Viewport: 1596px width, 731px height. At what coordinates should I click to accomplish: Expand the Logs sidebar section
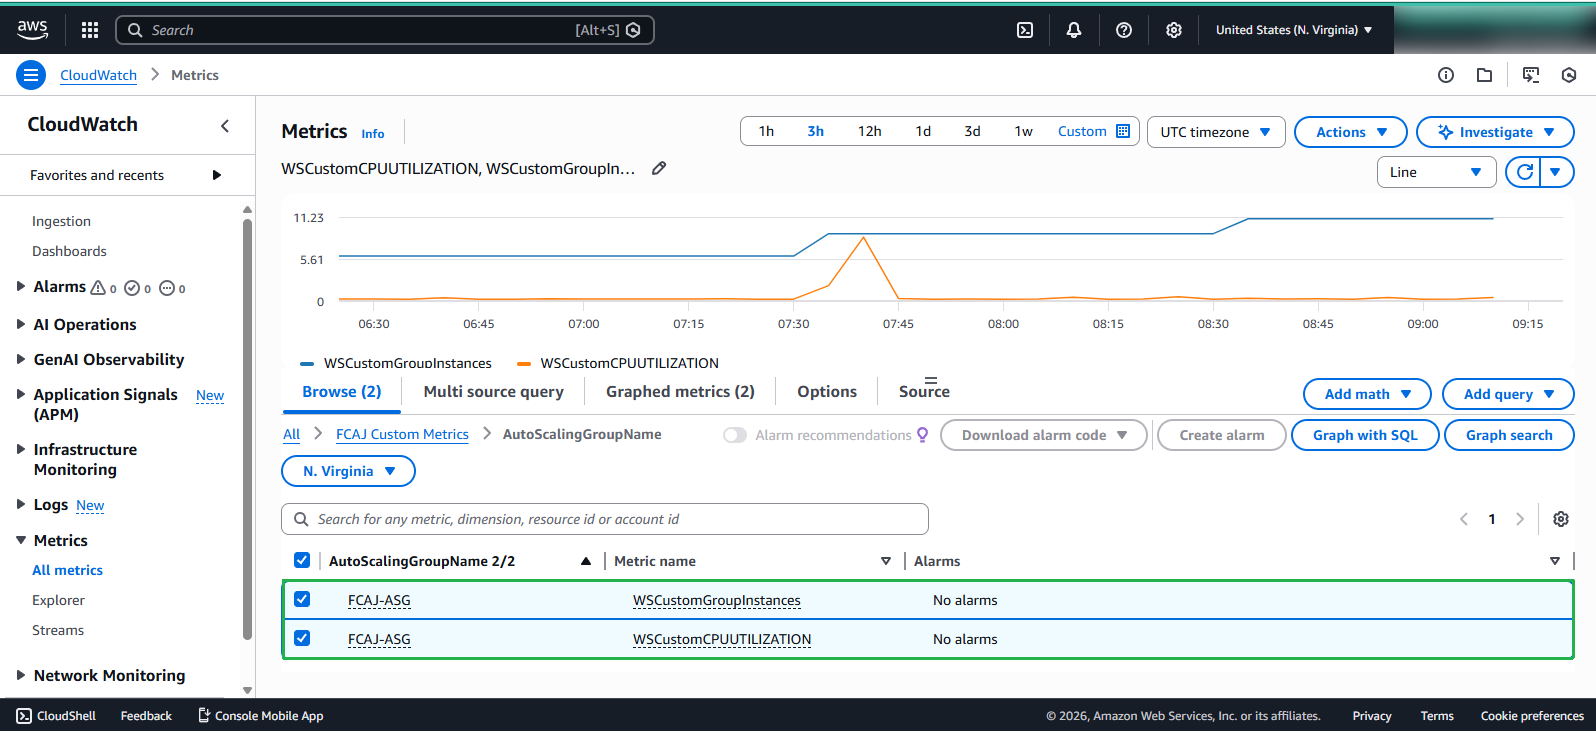(x=21, y=504)
